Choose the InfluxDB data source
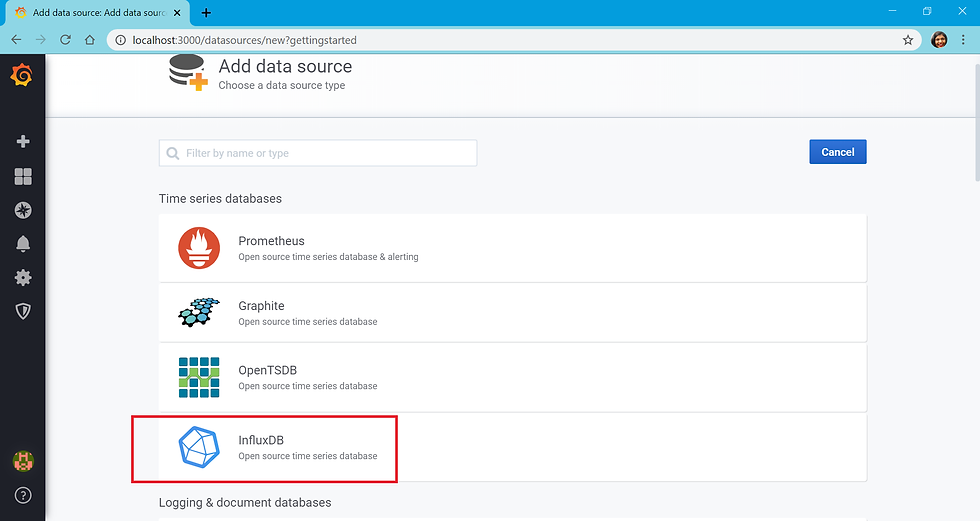Image resolution: width=980 pixels, height=521 pixels. coord(512,447)
